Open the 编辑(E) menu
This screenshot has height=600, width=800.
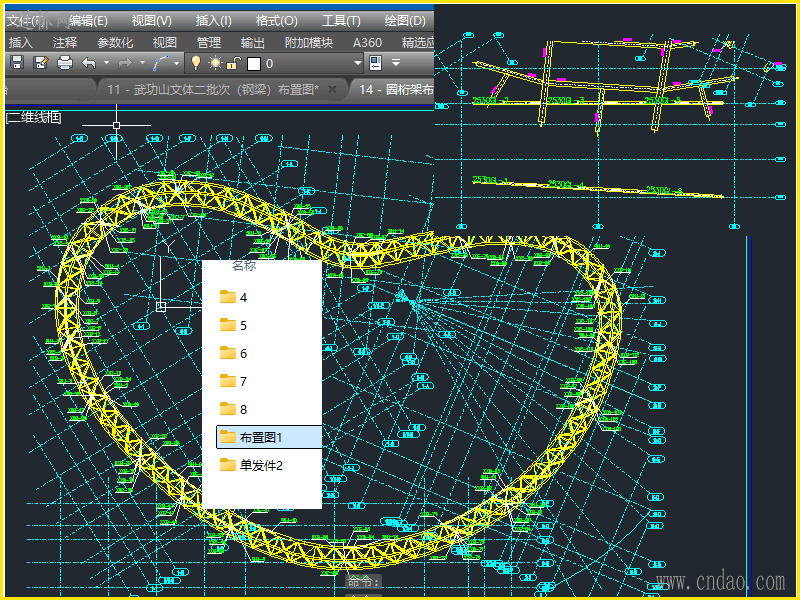coord(88,21)
